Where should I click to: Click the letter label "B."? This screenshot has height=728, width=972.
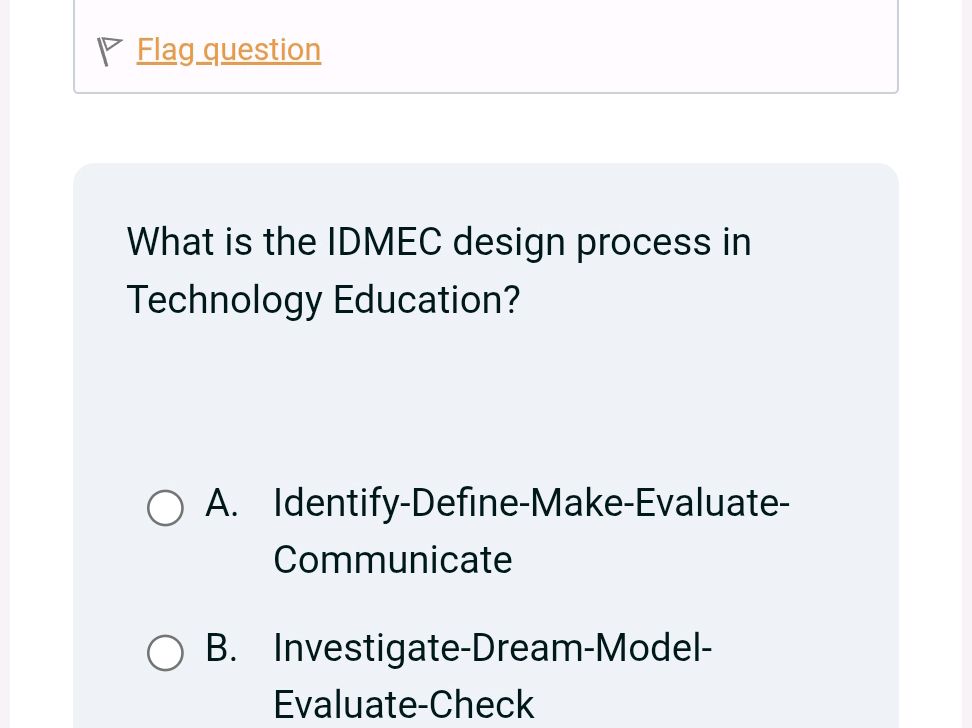pos(221,648)
